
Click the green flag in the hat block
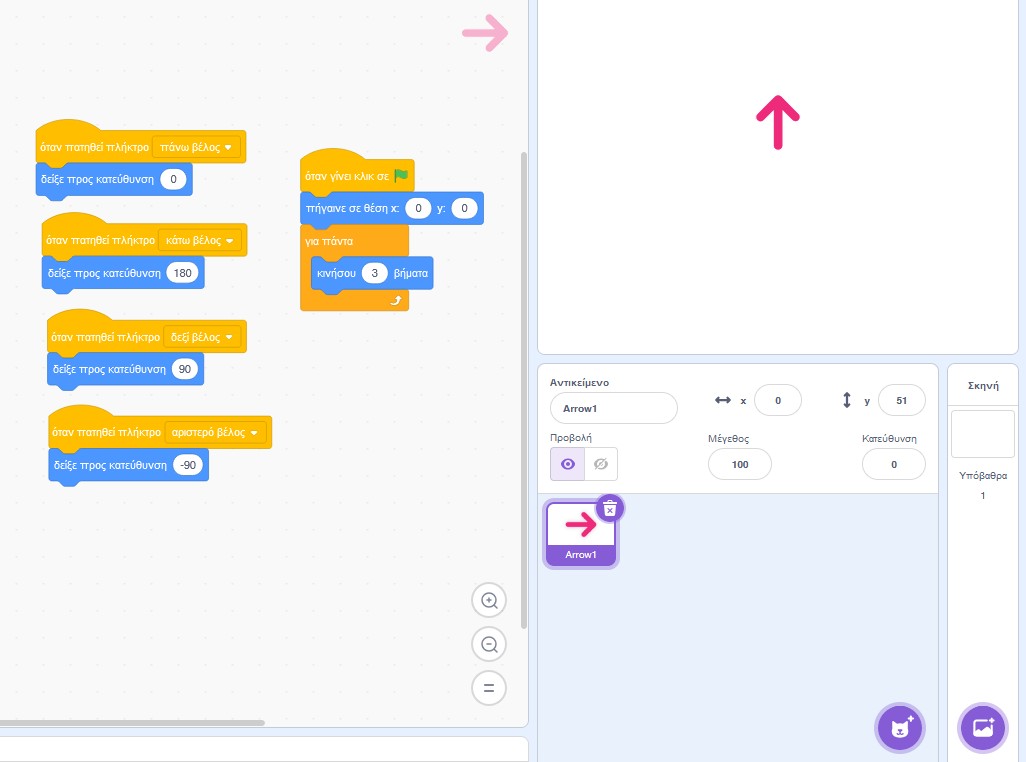pyautogui.click(x=401, y=175)
